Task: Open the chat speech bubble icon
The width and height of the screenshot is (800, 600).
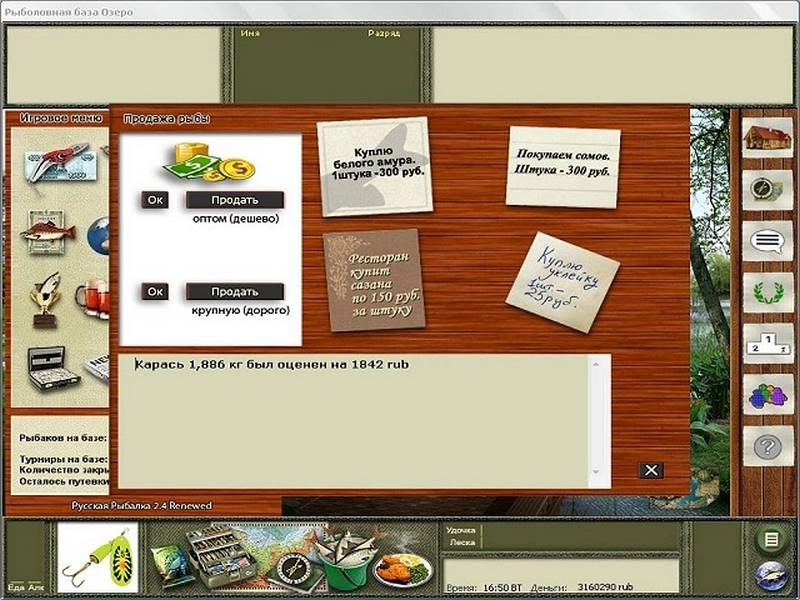Action: click(x=766, y=241)
